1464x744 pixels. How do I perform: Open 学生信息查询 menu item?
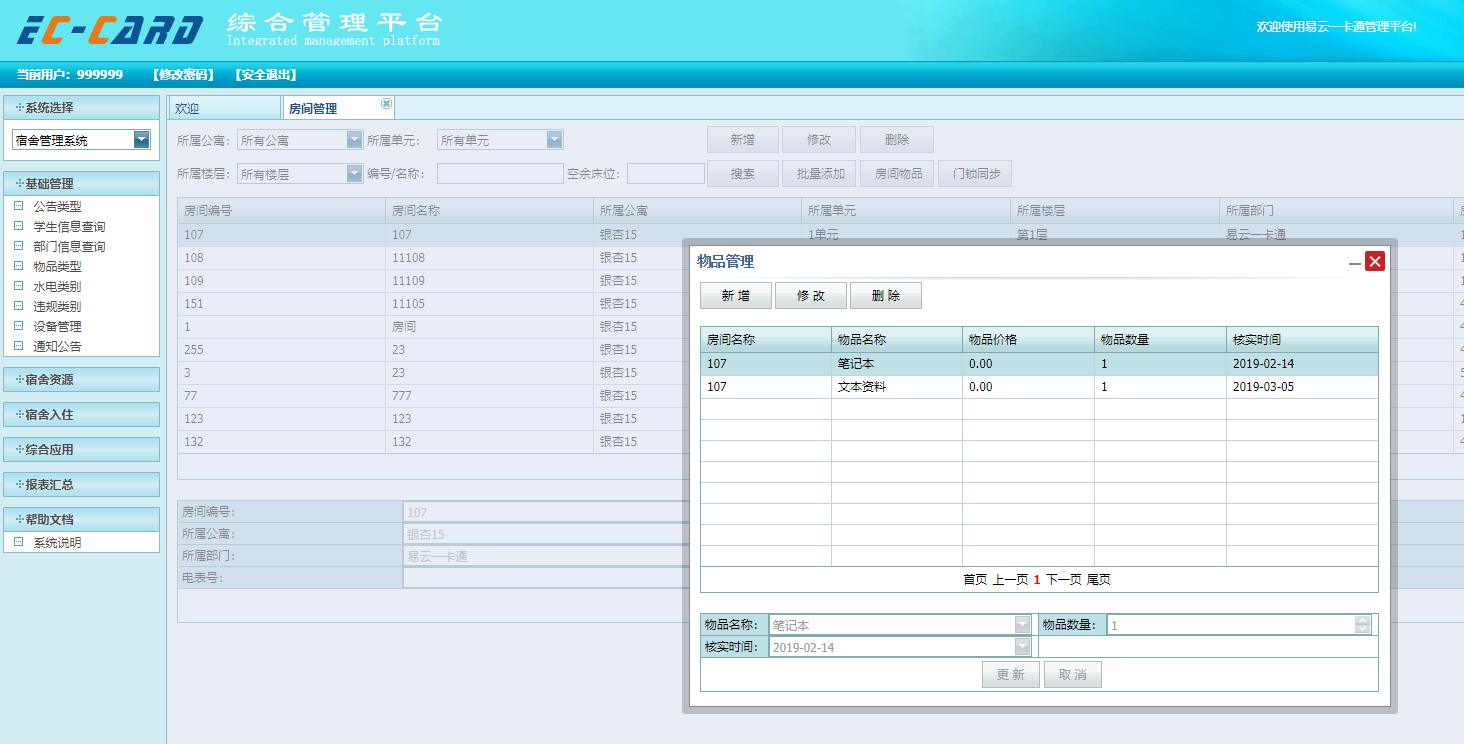pyautogui.click(x=69, y=226)
